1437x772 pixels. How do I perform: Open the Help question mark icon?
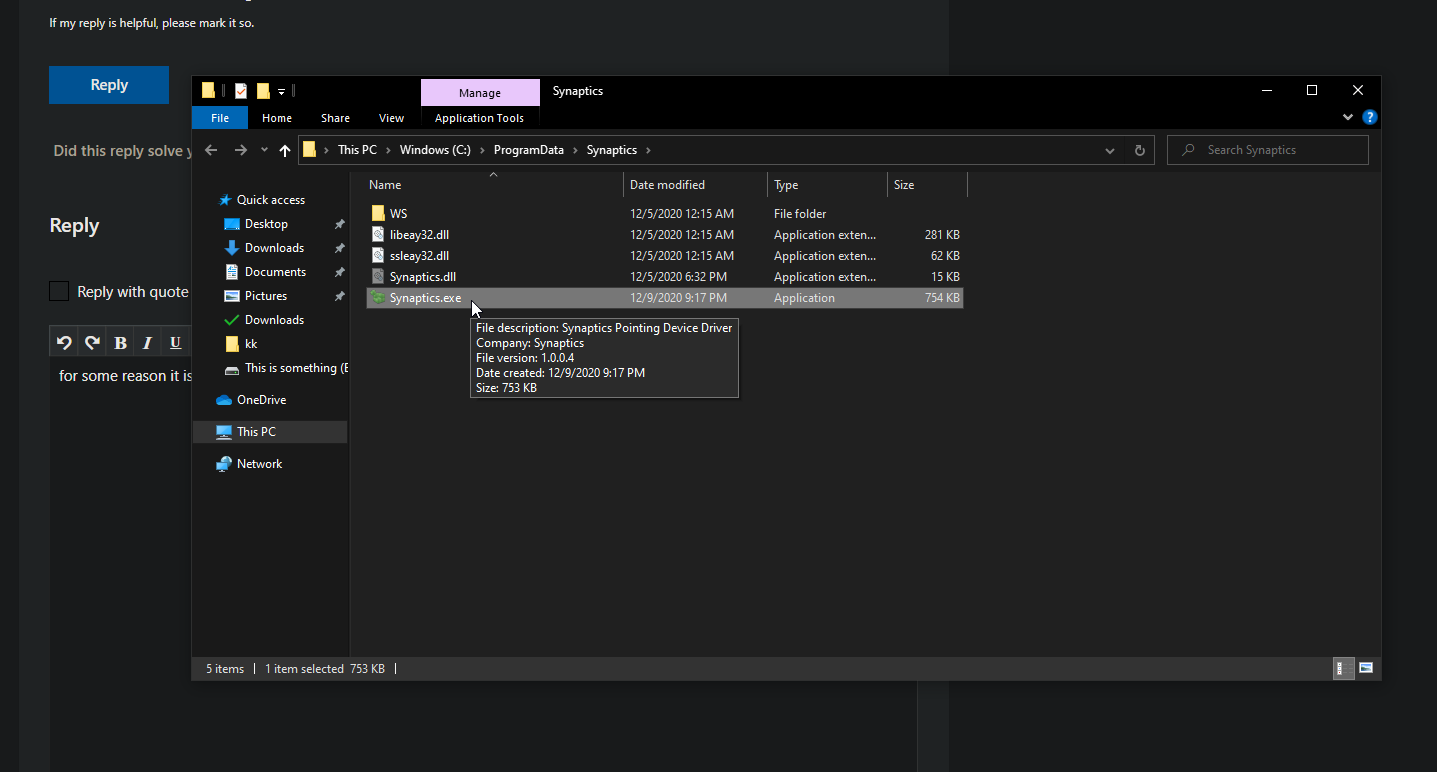pyautogui.click(x=1370, y=117)
